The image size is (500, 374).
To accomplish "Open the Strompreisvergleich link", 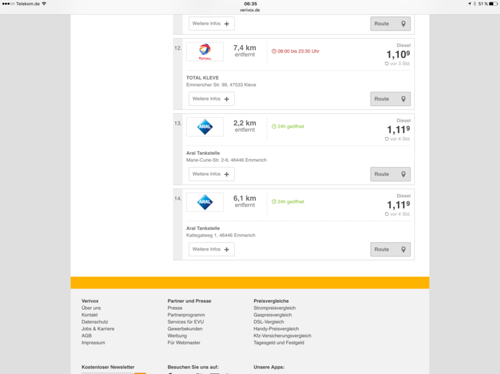I will click(275, 308).
